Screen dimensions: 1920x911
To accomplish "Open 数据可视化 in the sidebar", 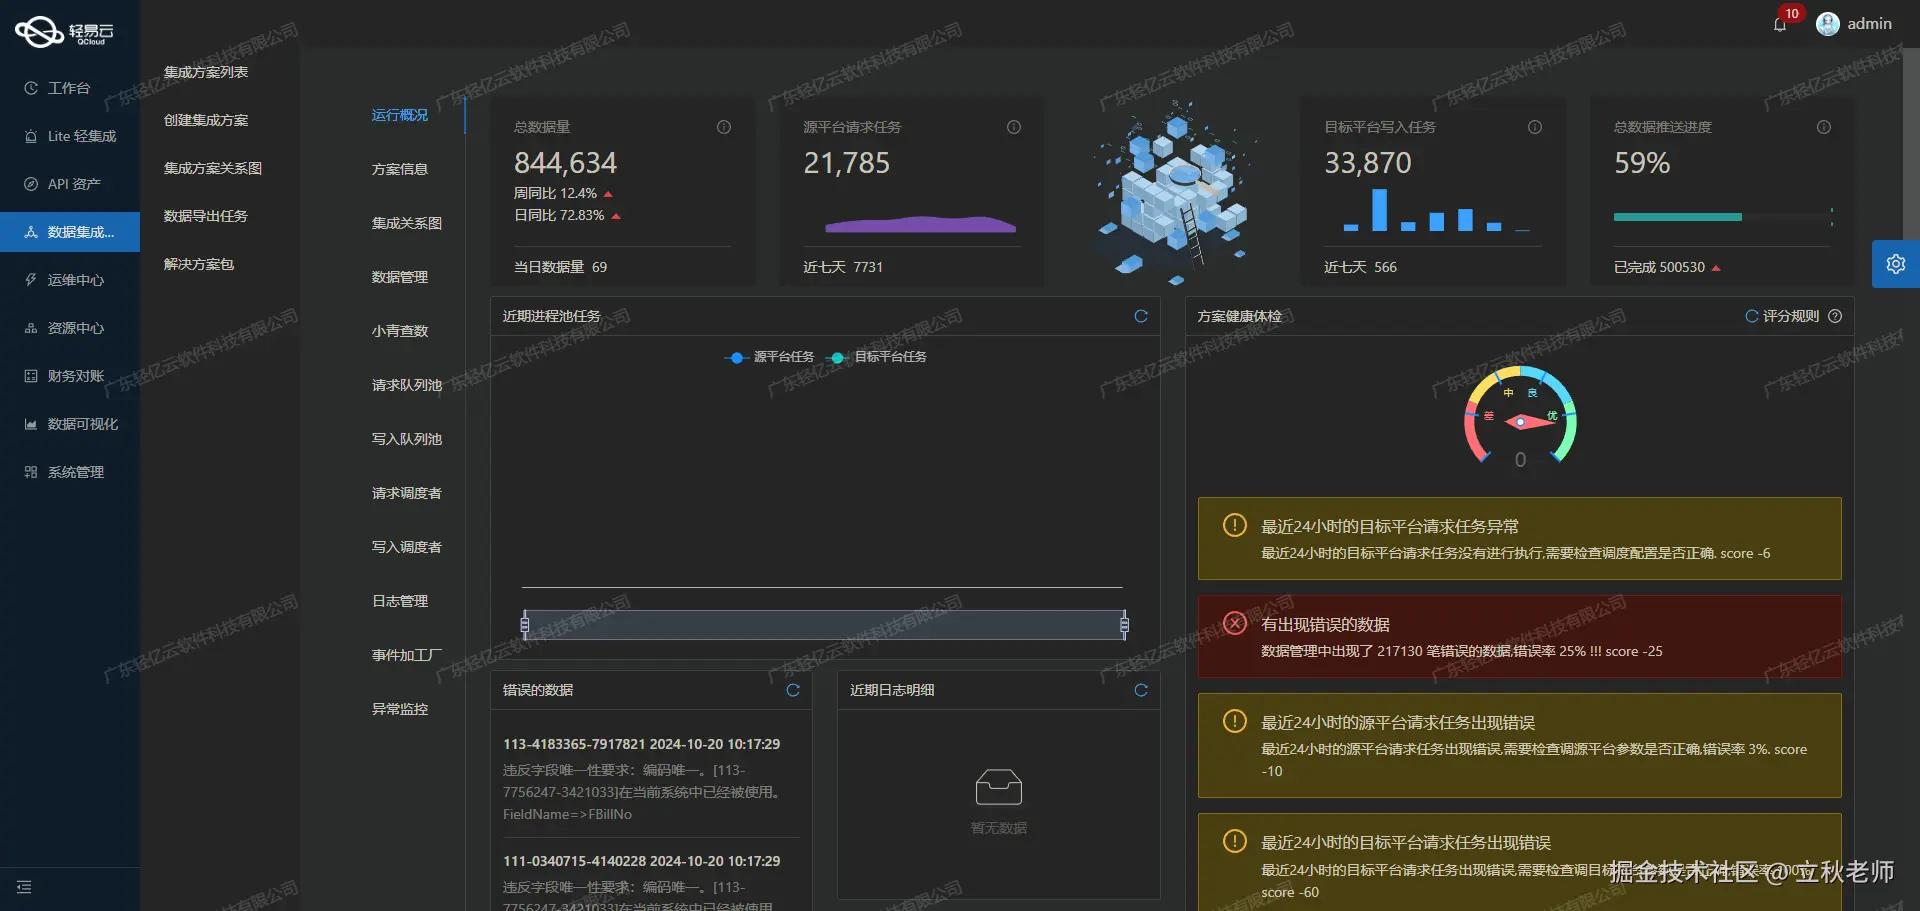I will [x=70, y=424].
